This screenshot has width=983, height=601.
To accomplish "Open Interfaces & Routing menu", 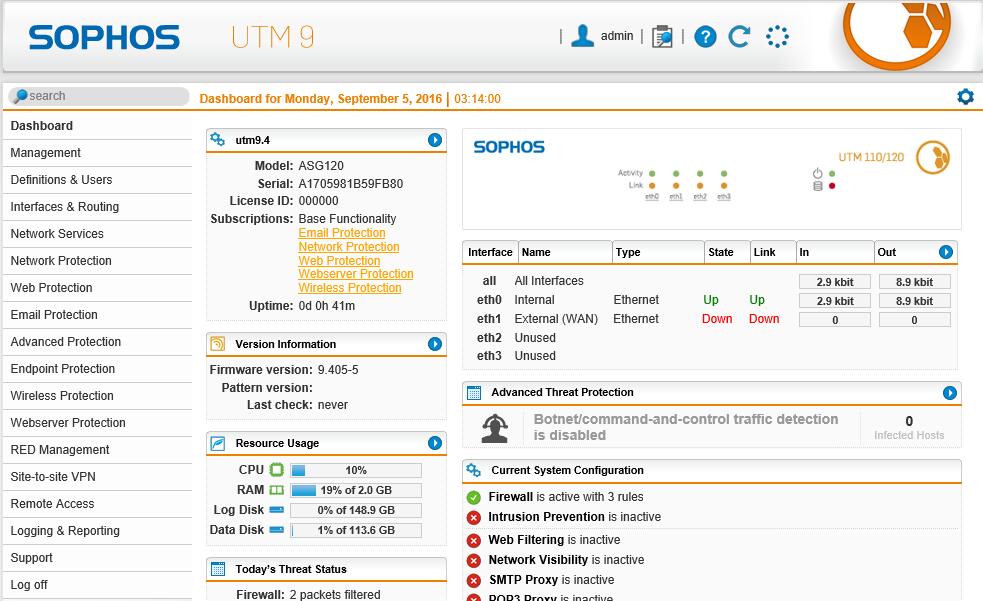I will [x=97, y=207].
